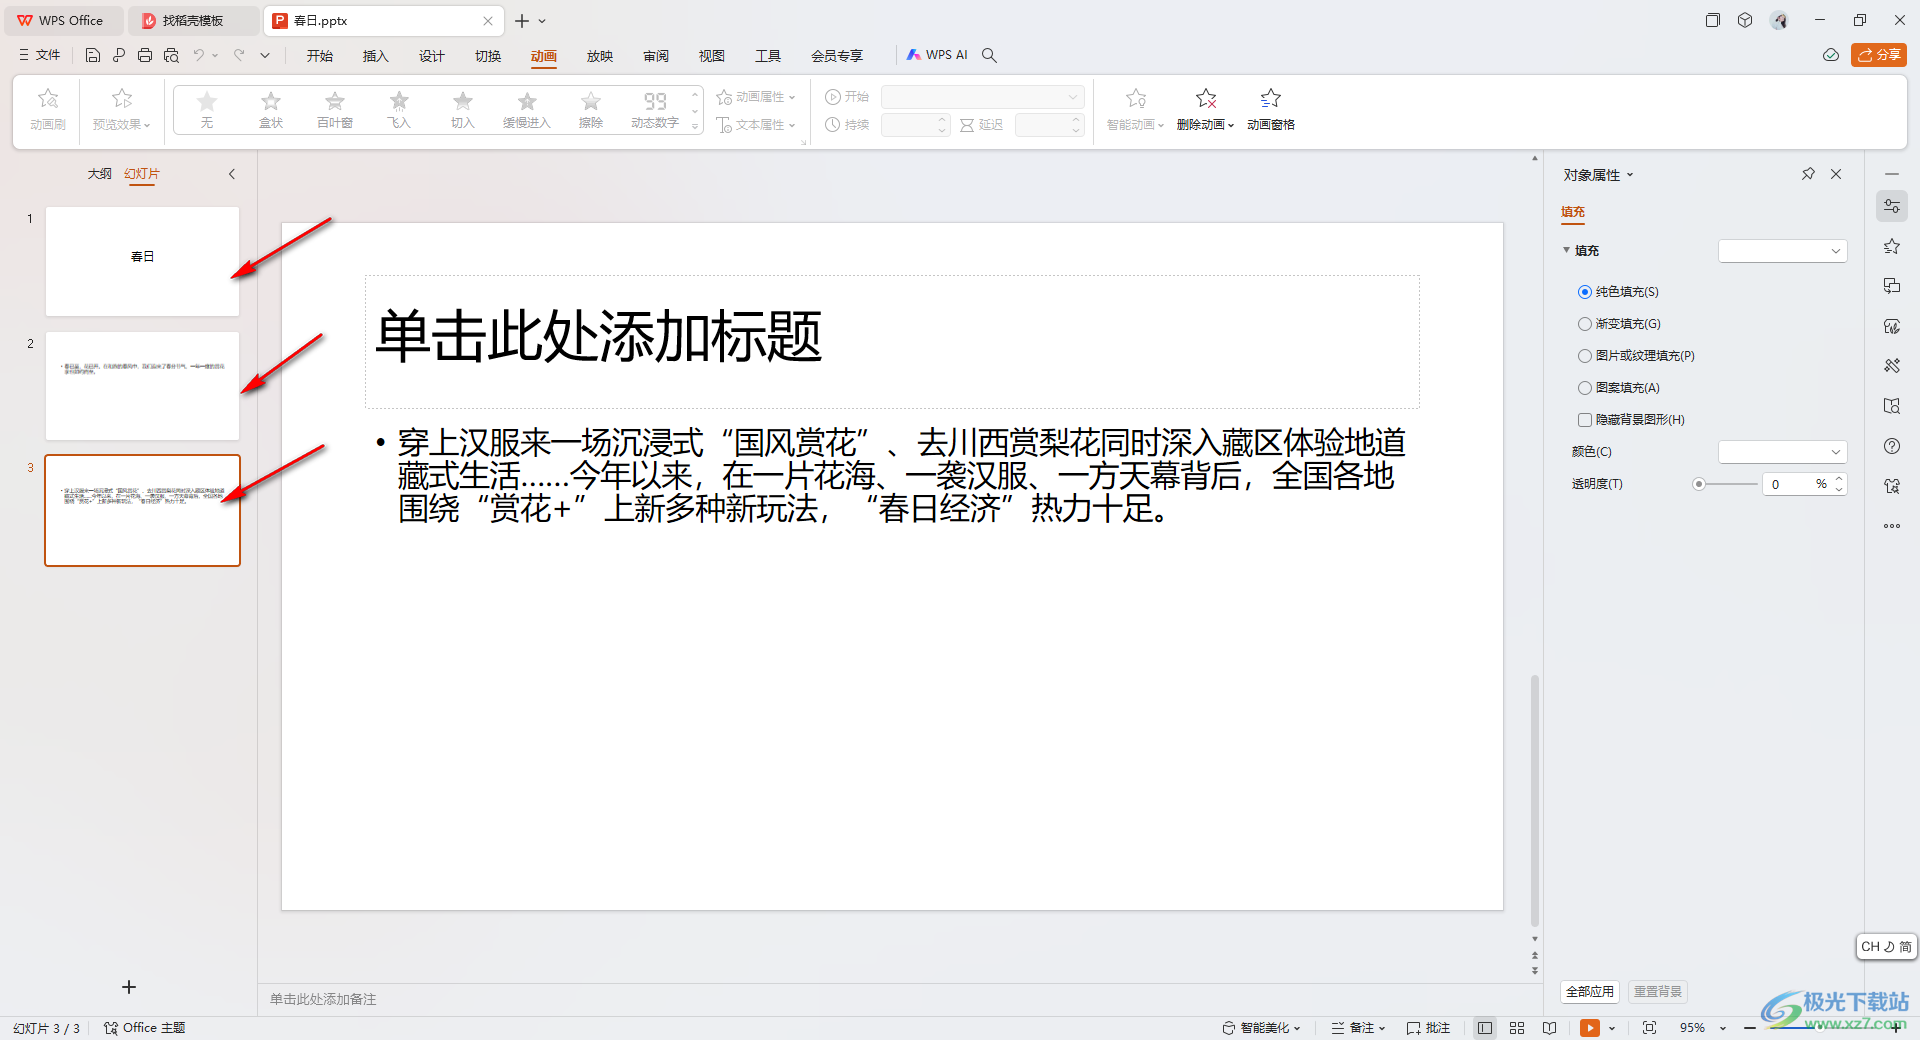Enable hide background graphics (隐藏背景图形) checkbox
The height and width of the screenshot is (1040, 1920).
(1585, 420)
